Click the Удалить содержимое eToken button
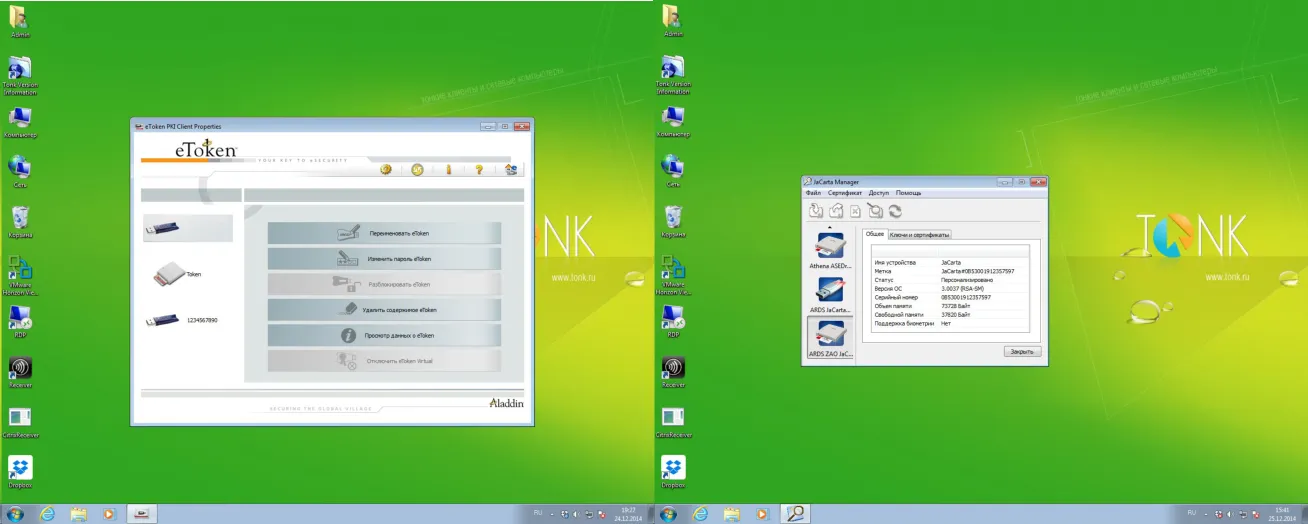 [384, 310]
